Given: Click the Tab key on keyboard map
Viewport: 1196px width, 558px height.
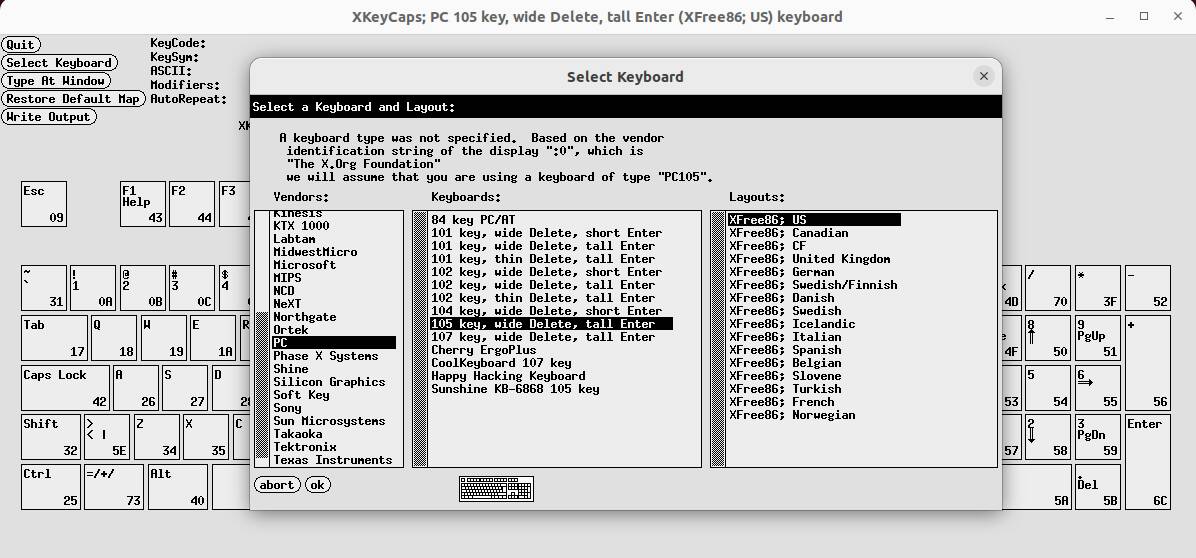Looking at the screenshot, I should coord(54,338).
